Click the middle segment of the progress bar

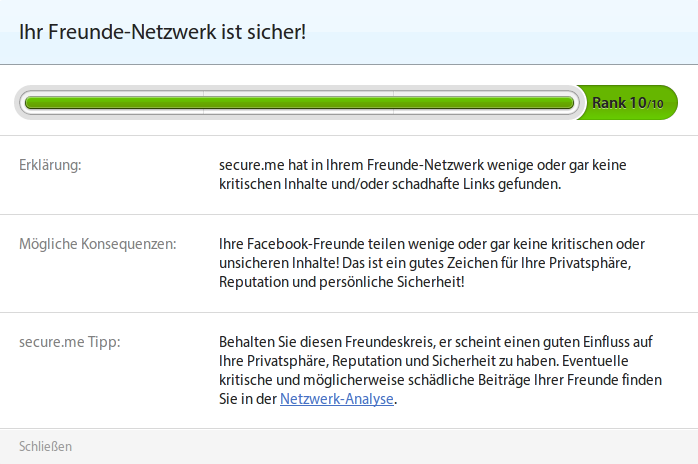298,103
